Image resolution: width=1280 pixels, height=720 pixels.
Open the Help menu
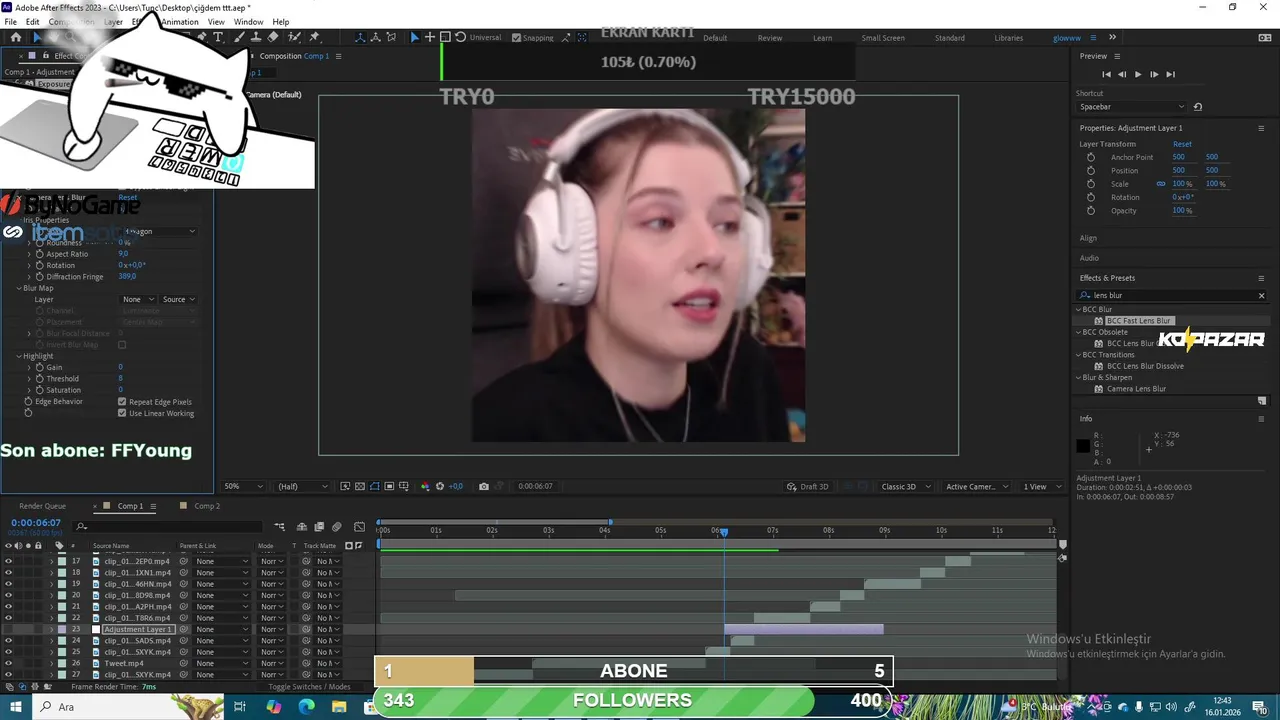[281, 21]
